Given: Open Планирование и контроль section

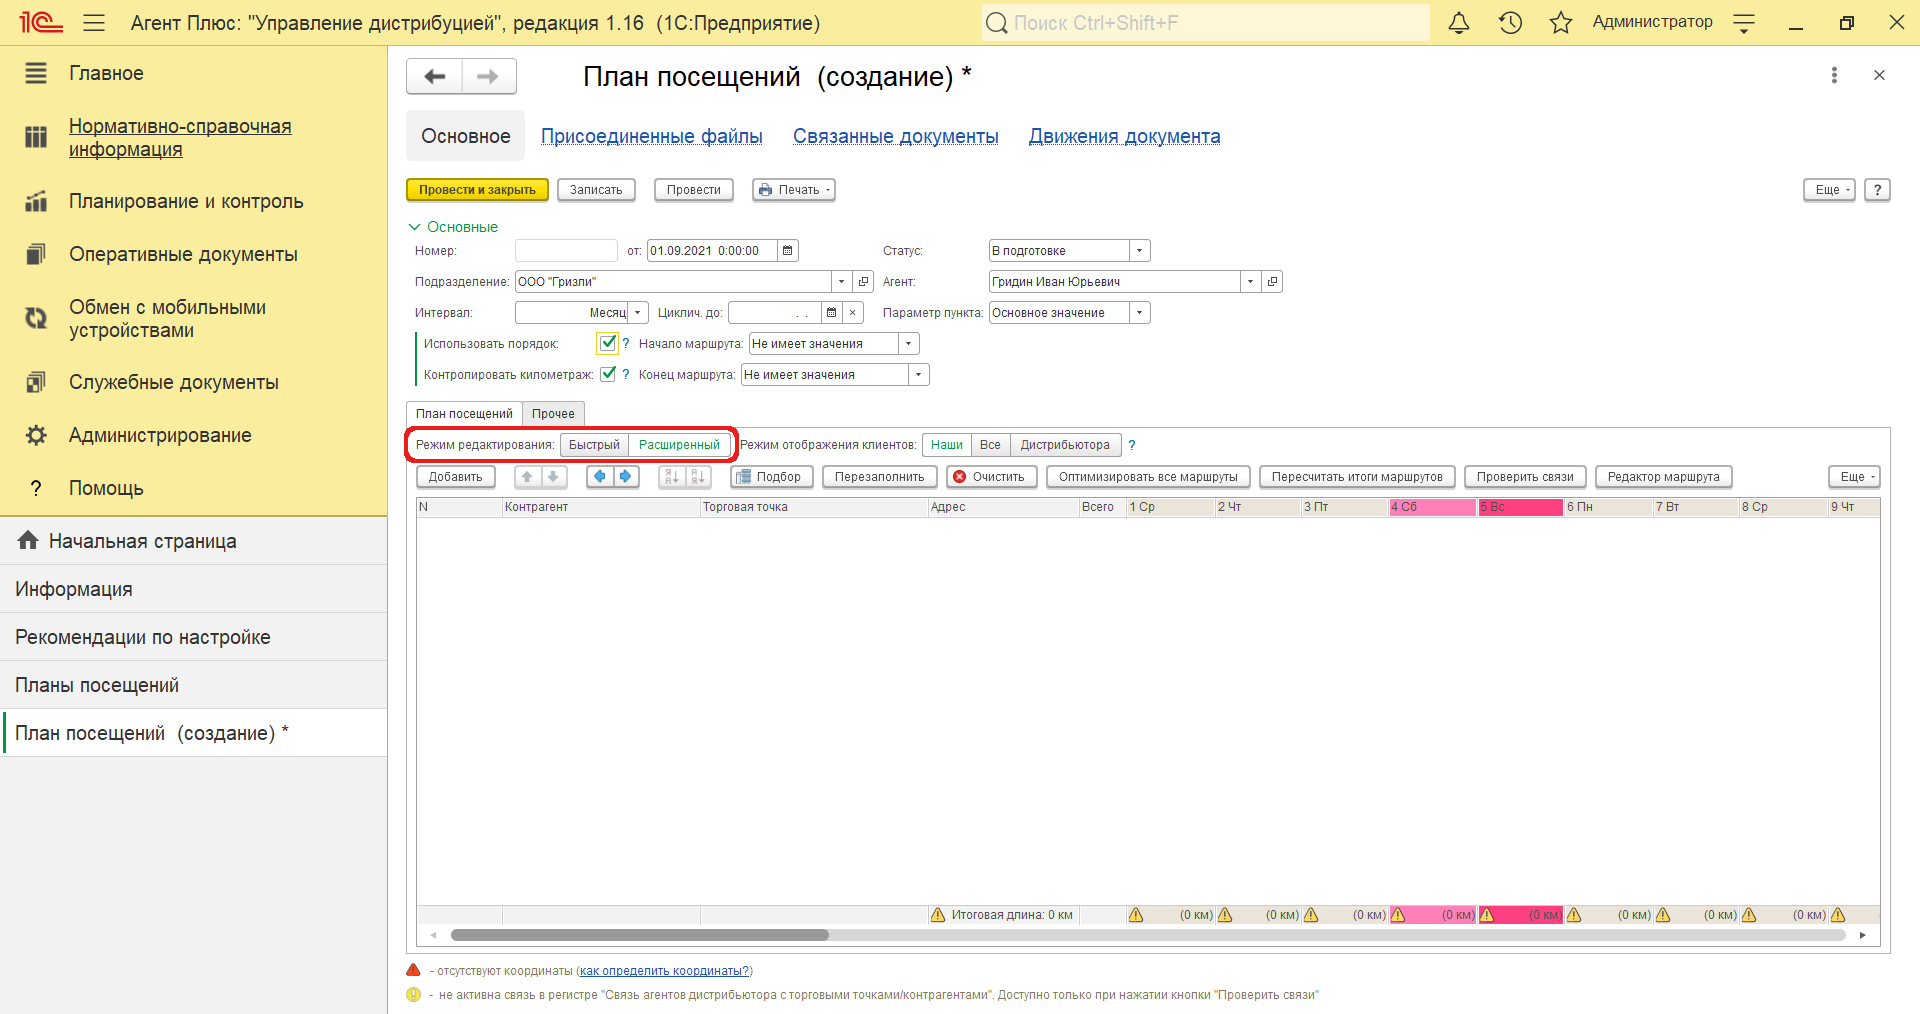Looking at the screenshot, I should tap(186, 201).
